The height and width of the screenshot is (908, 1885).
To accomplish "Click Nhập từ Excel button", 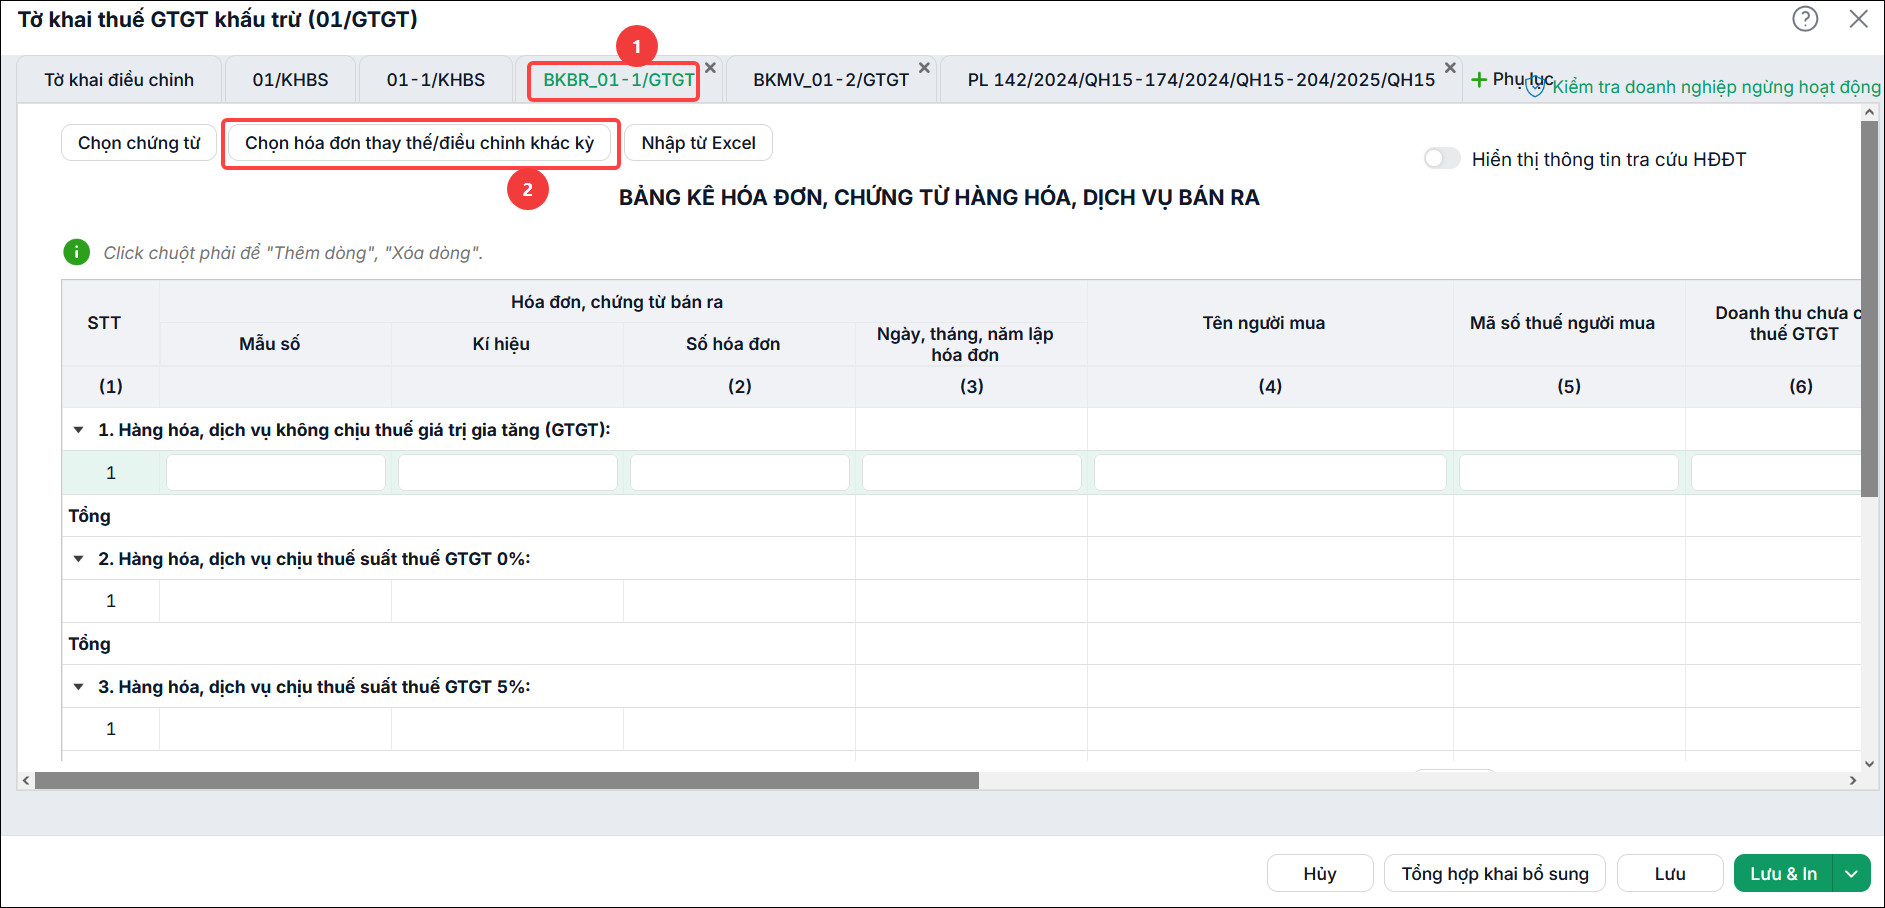I will coord(699,143).
